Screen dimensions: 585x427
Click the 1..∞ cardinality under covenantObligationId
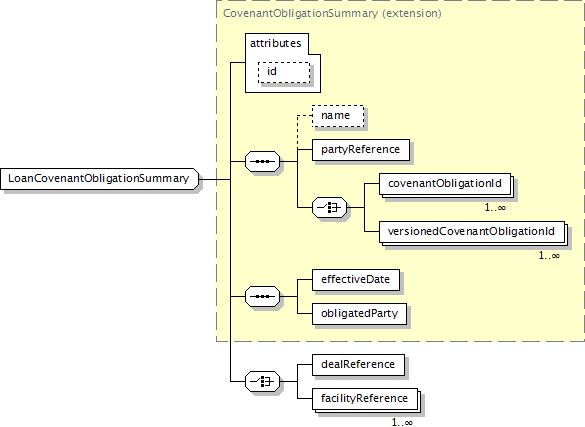495,207
